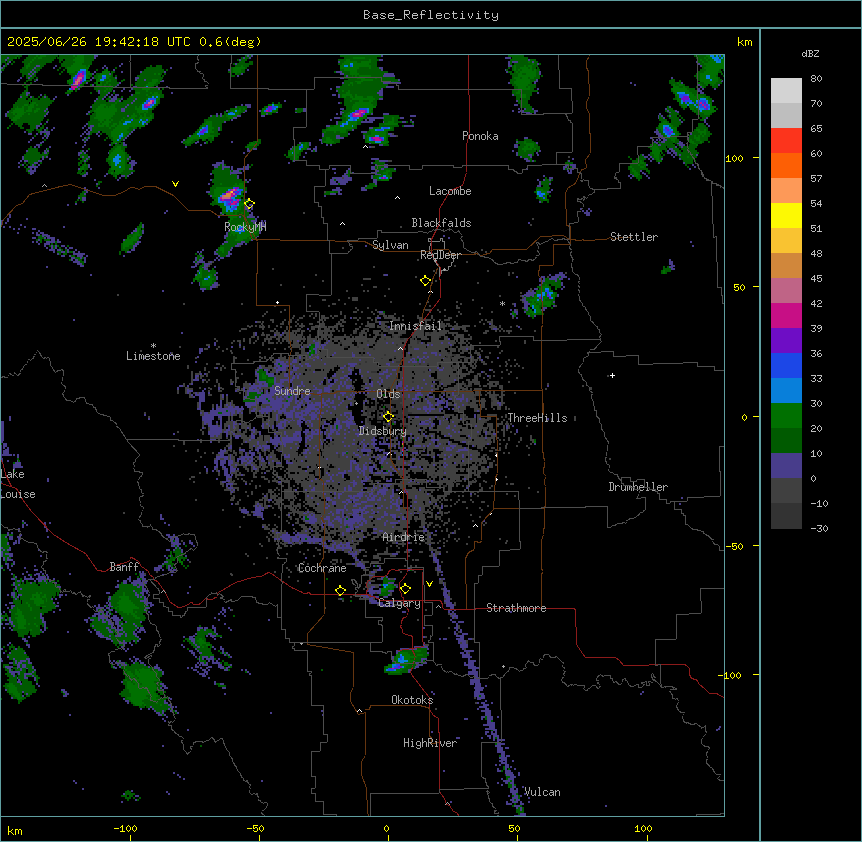
Task: Pick the magenta swatch in the dBZ scale
Action: tap(786, 315)
